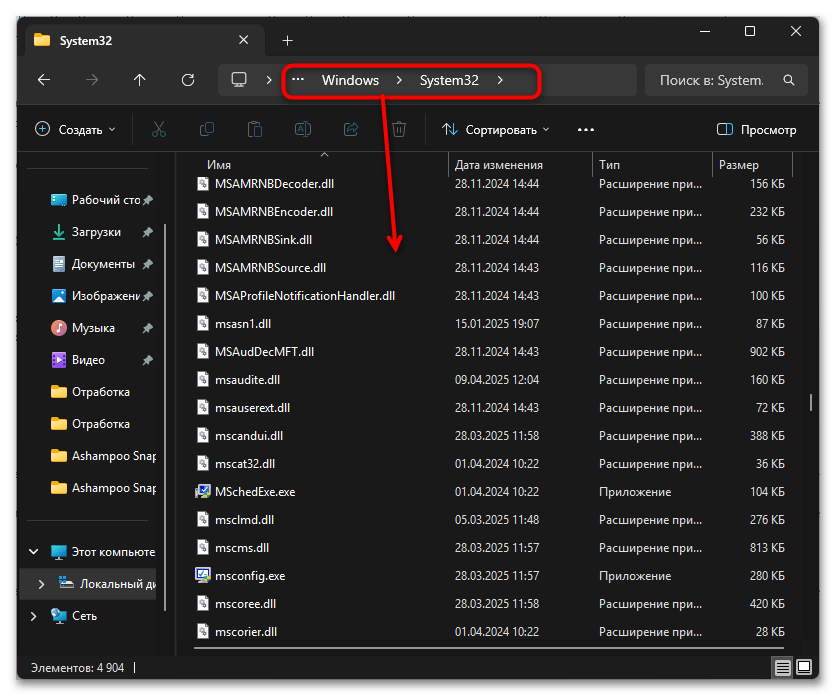Switch to details list view icon
Screen dimensions: 836x696
tap(783, 667)
